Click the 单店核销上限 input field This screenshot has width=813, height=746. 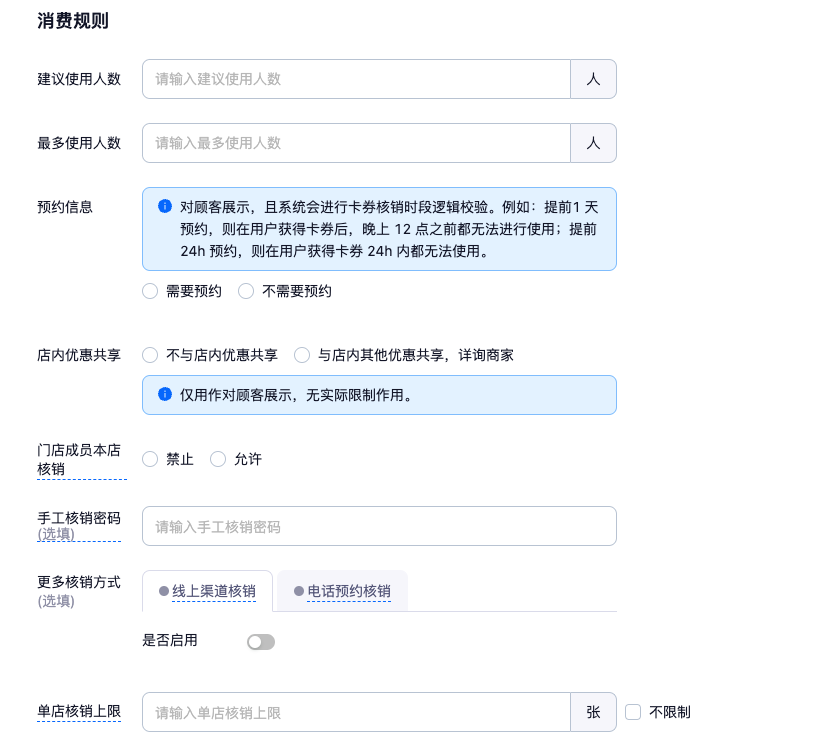[356, 712]
